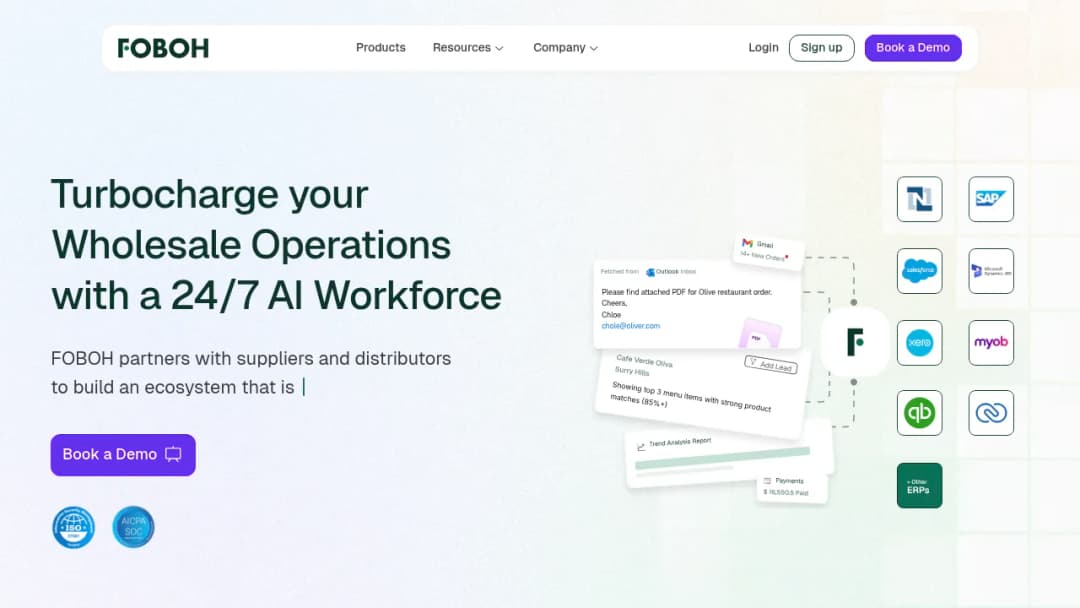The height and width of the screenshot is (608, 1080).
Task: Click the Outlook icon on the email card
Action: [x=650, y=272]
